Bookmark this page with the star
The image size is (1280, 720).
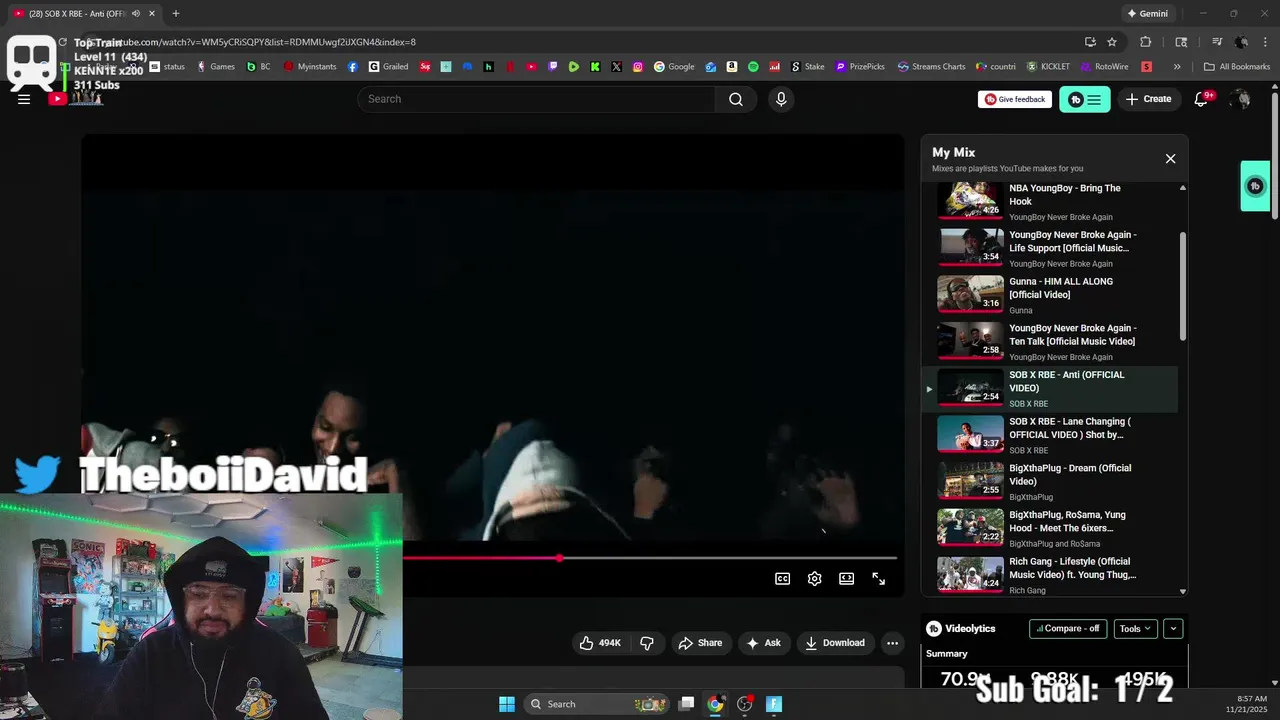coord(1112,42)
